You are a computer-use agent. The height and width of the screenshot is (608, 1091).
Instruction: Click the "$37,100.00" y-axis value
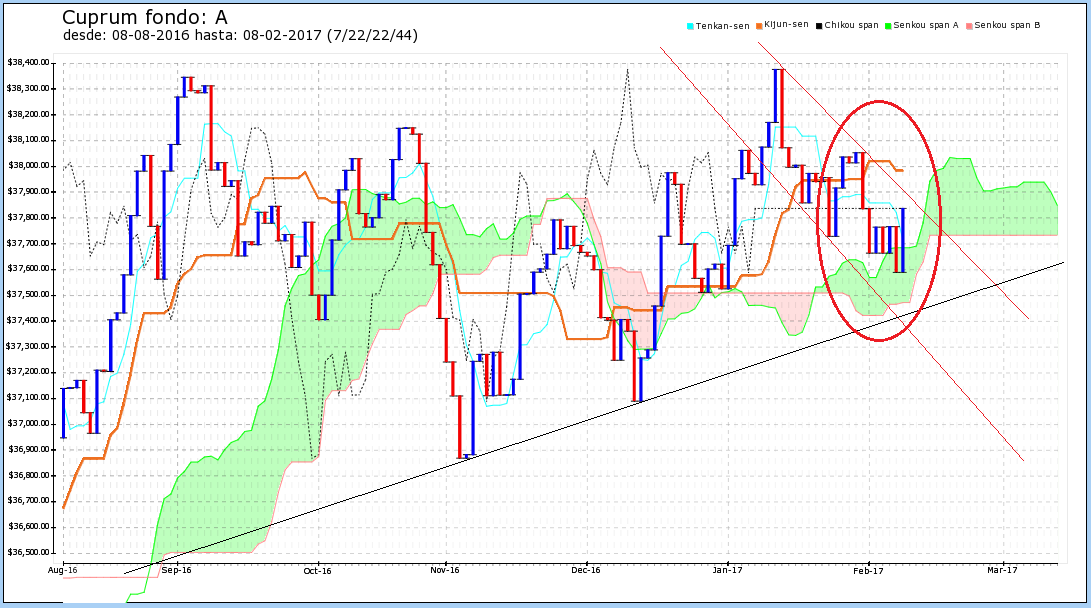coord(29,397)
